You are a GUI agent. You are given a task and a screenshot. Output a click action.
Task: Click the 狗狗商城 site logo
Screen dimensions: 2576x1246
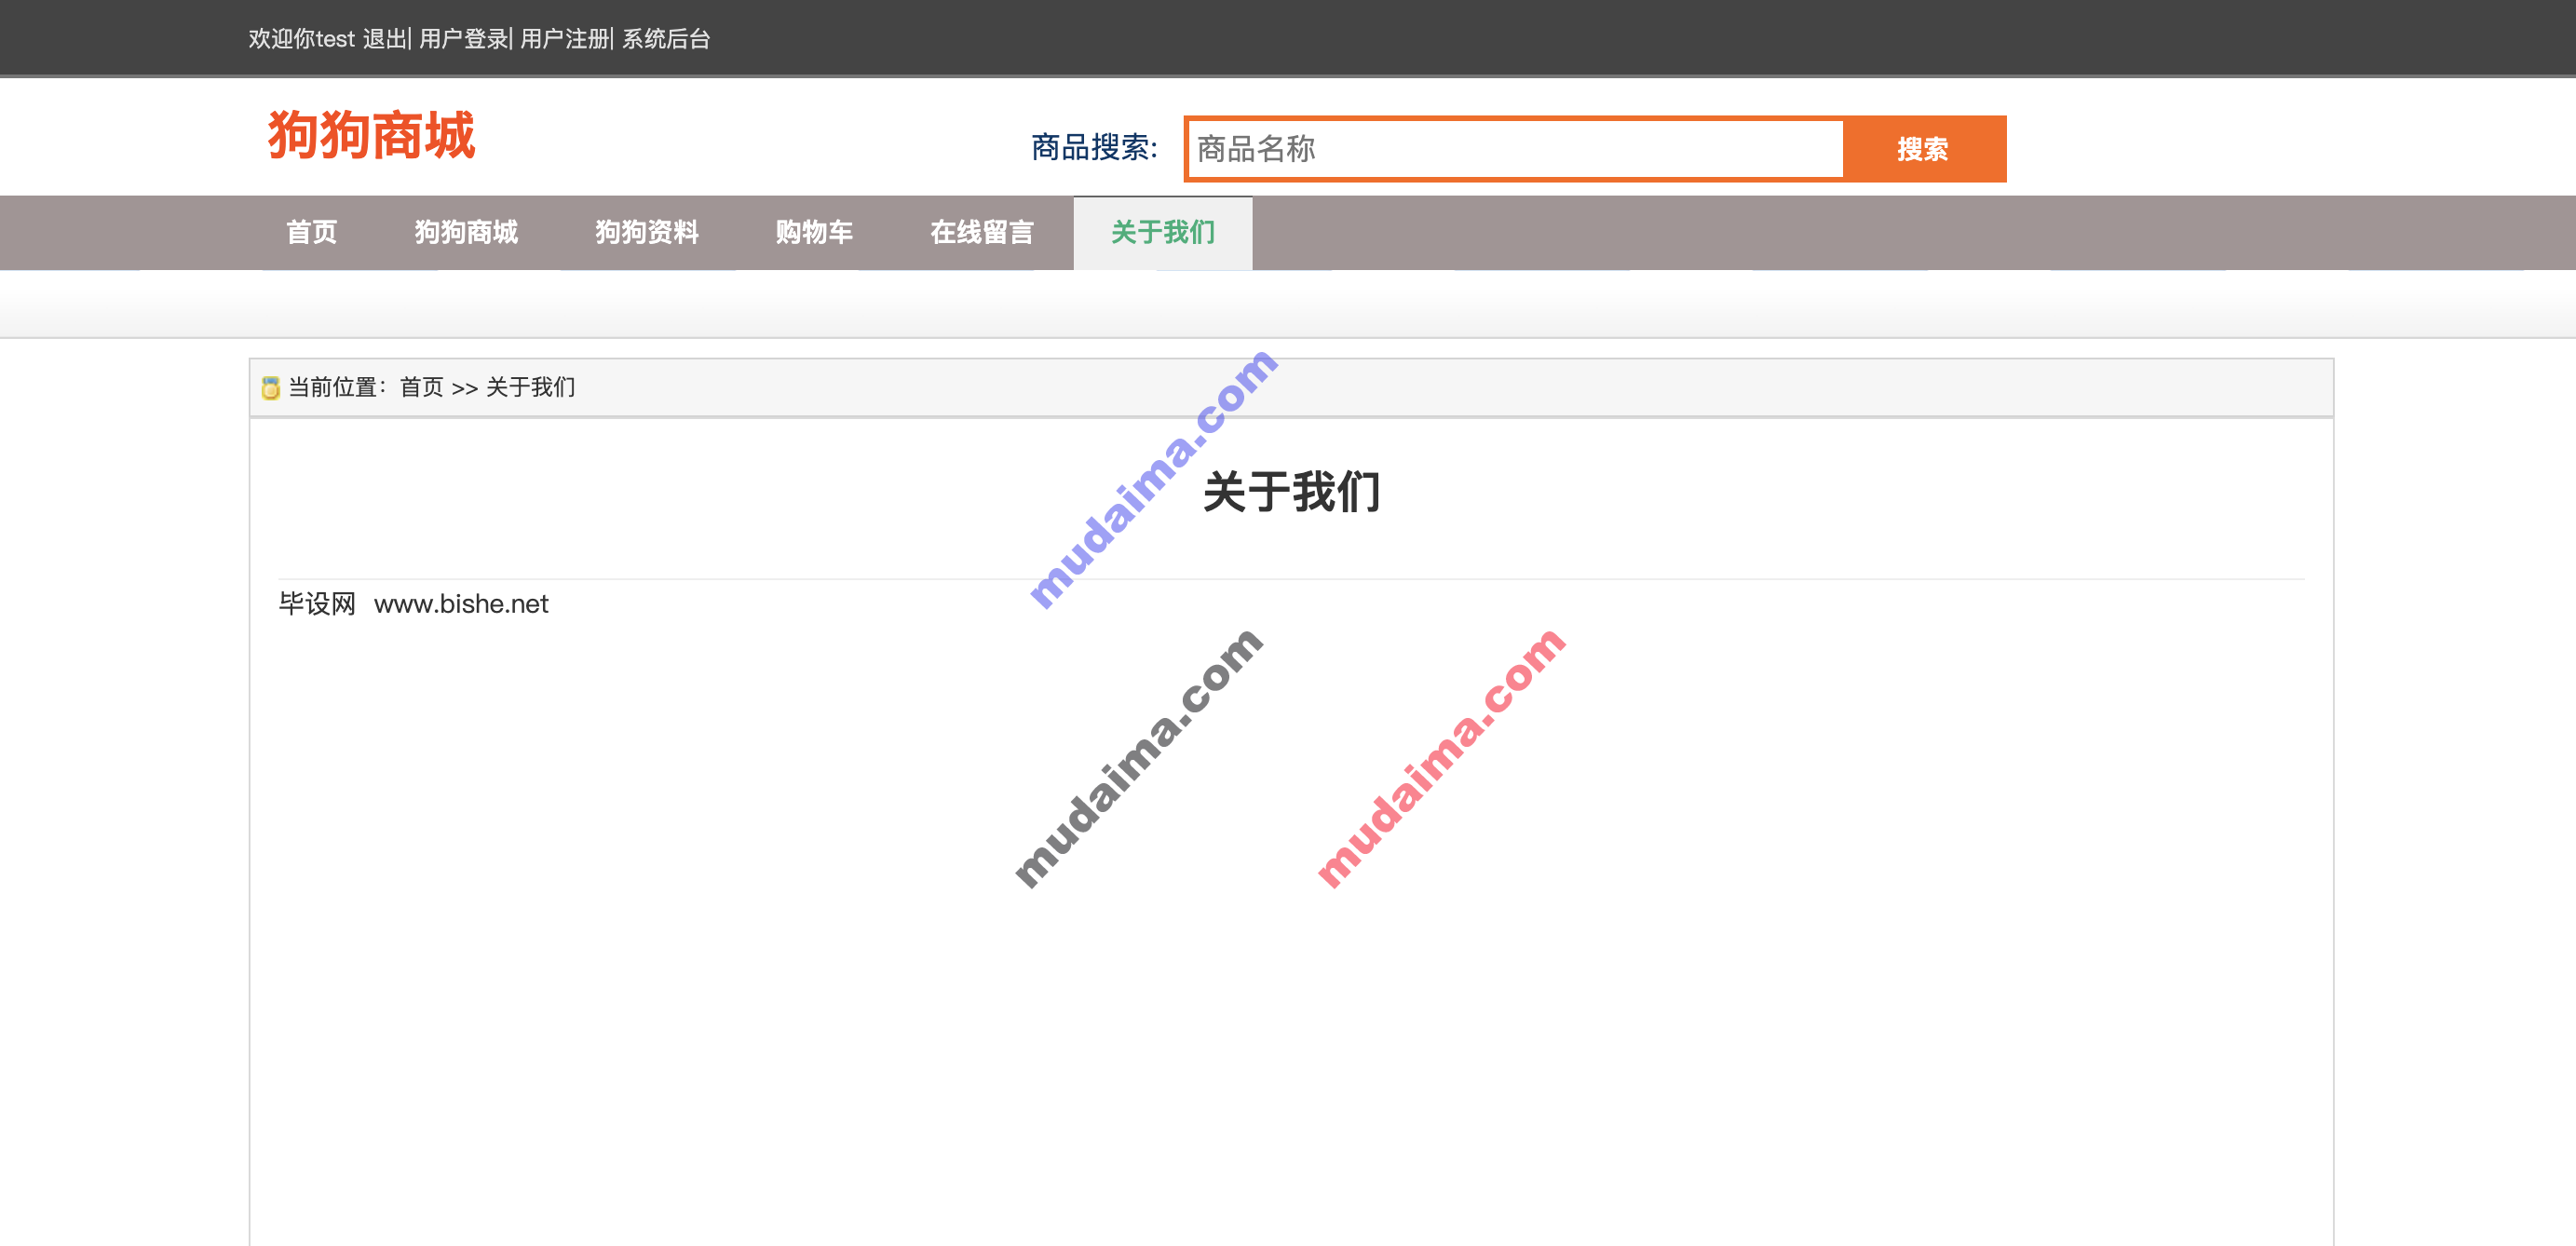371,135
